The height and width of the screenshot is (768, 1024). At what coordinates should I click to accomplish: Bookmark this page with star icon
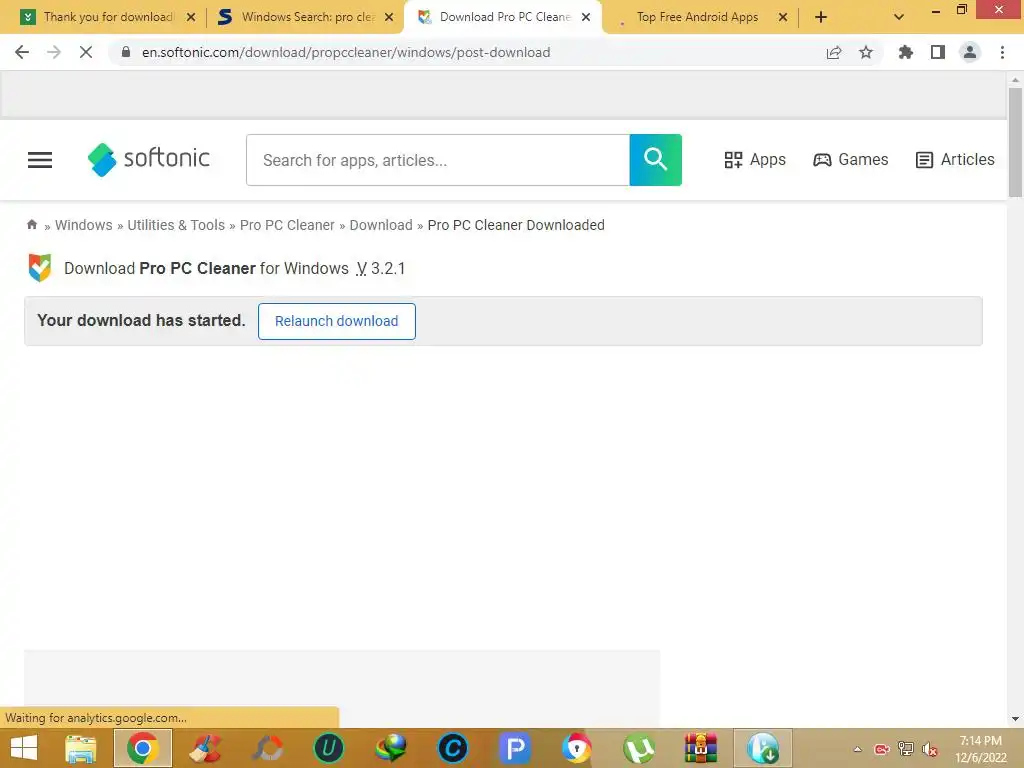pos(866,52)
